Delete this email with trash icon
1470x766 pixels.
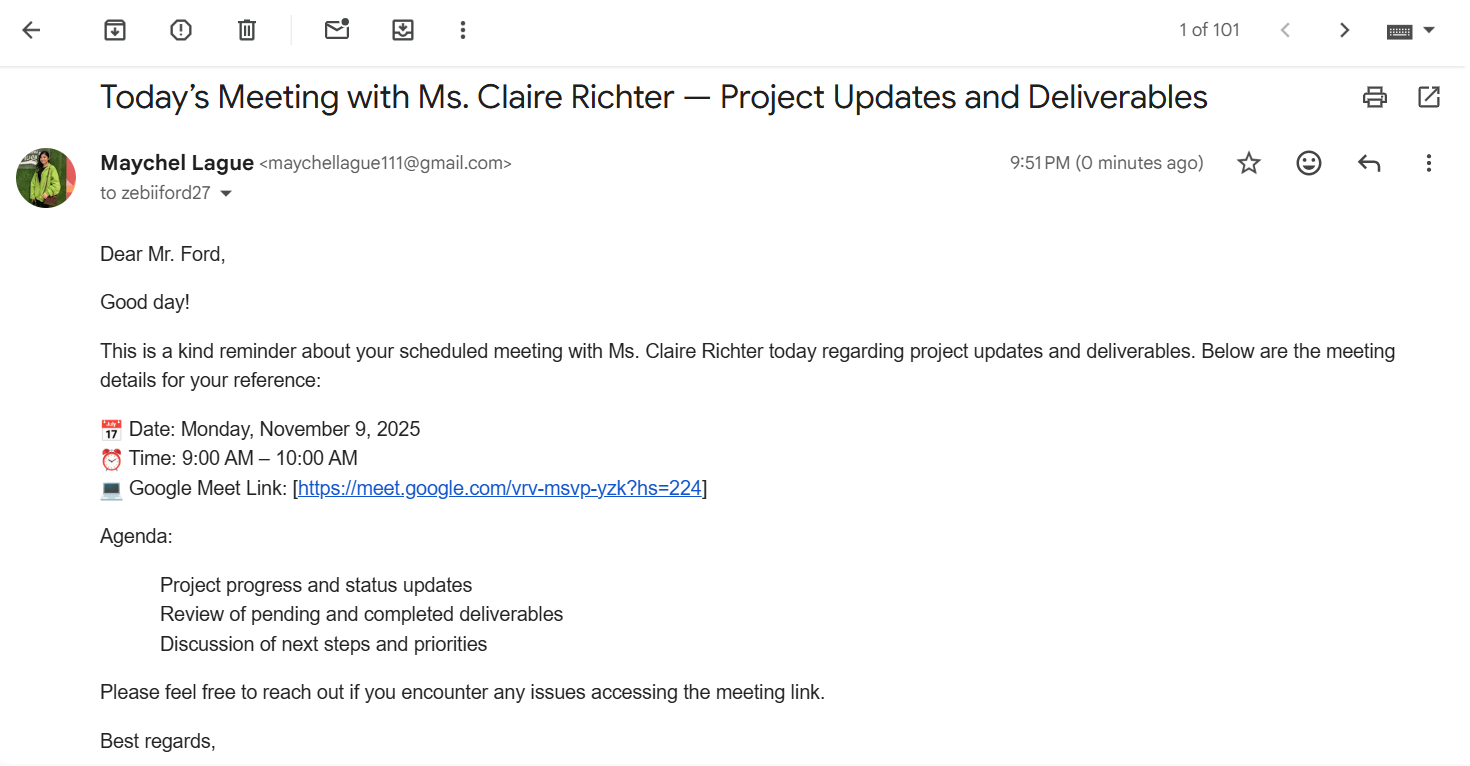247,30
